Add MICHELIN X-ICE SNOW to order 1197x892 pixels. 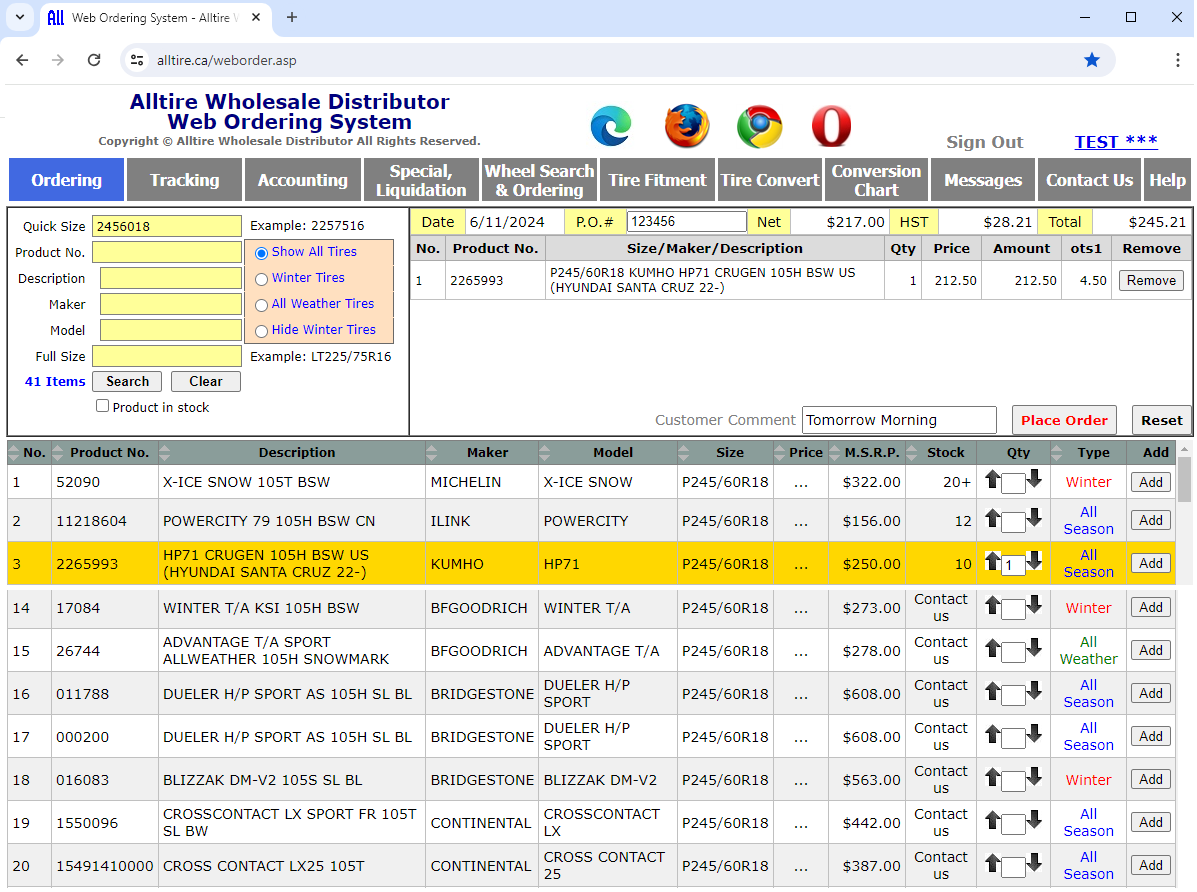pos(1150,482)
